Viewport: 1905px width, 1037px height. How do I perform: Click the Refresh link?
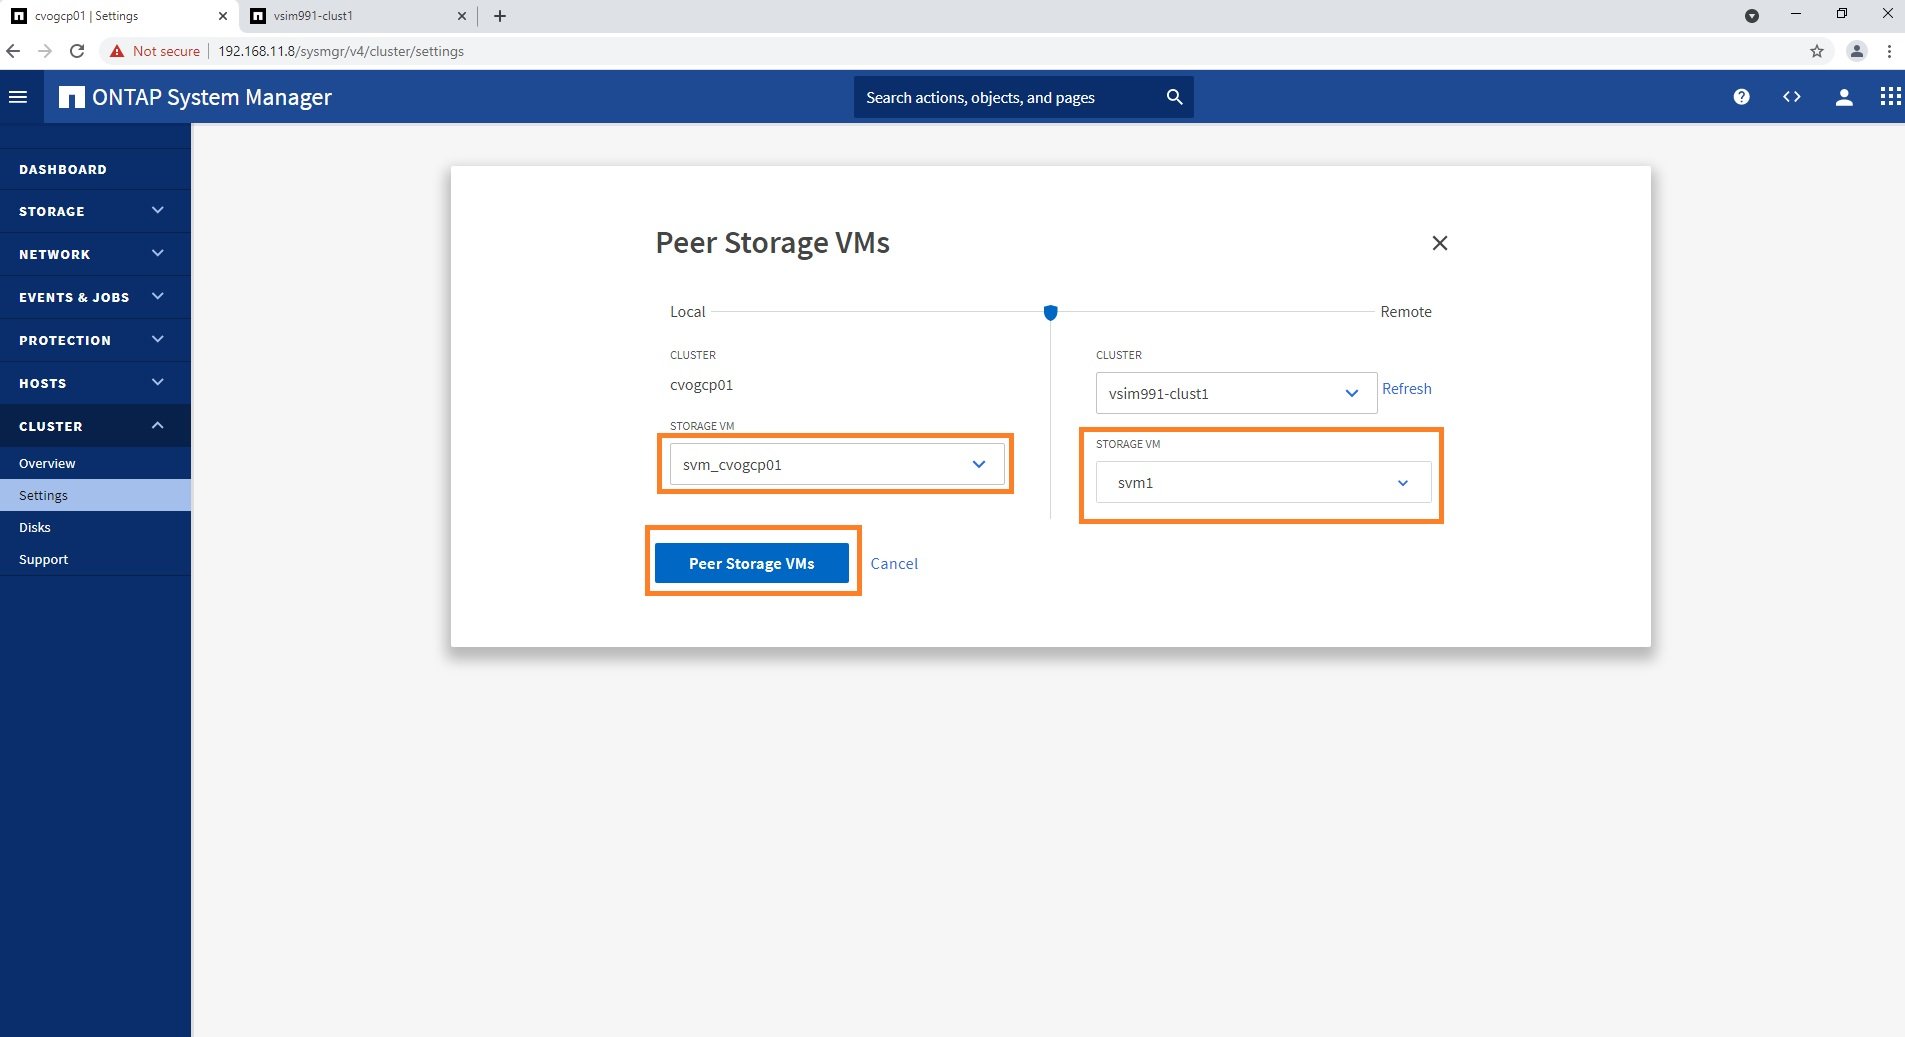(1406, 389)
